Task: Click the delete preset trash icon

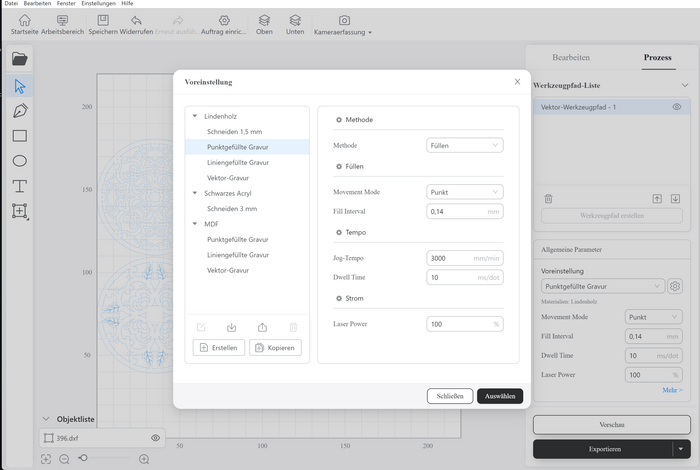Action: pos(293,327)
